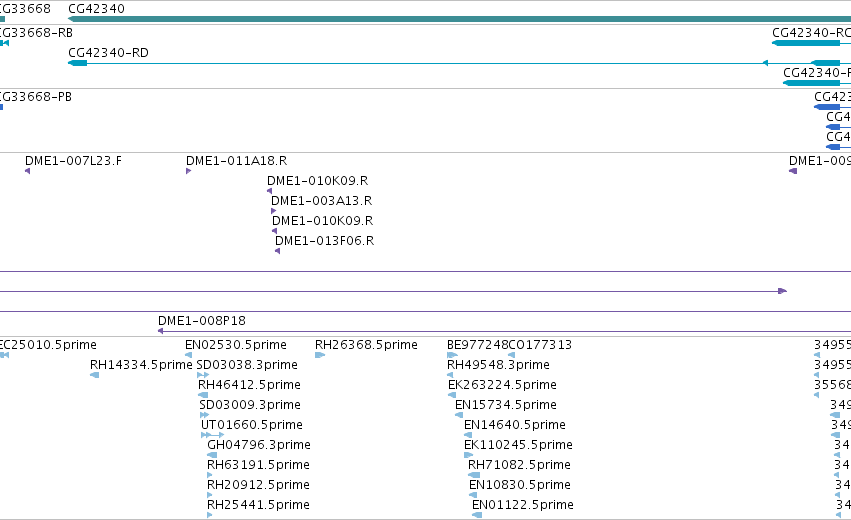851x520 pixels.
Task: Click the RH71082.5prime label
Action: click(519, 465)
